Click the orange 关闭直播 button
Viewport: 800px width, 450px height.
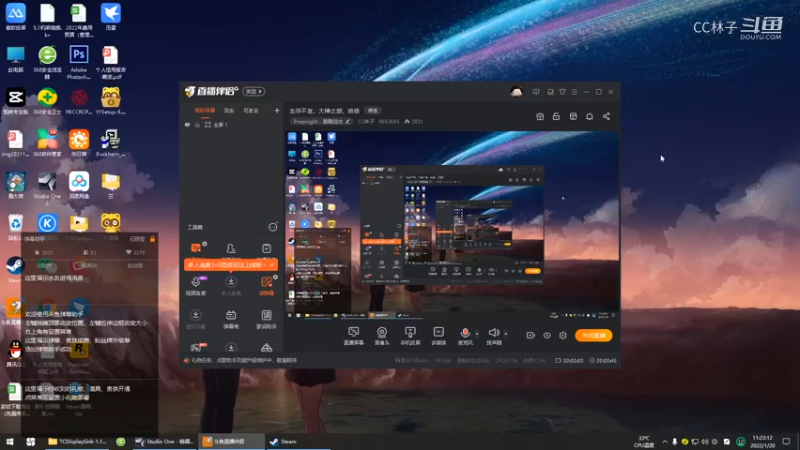[x=593, y=335]
